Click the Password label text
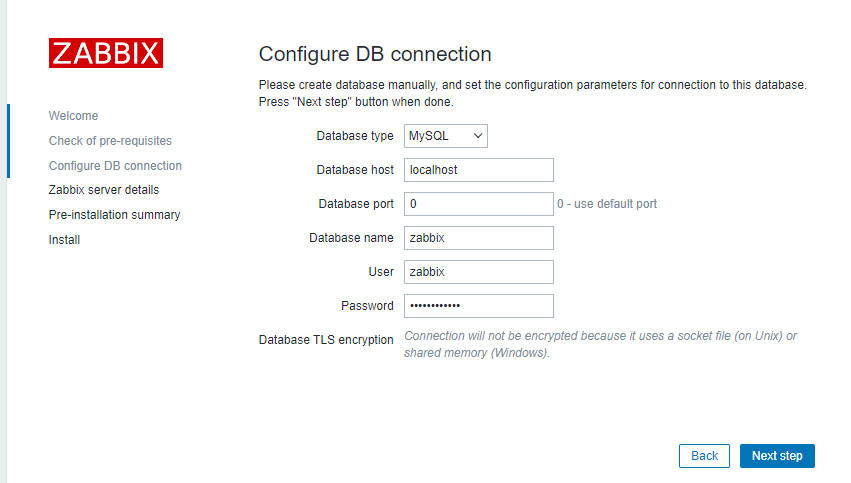 367,306
